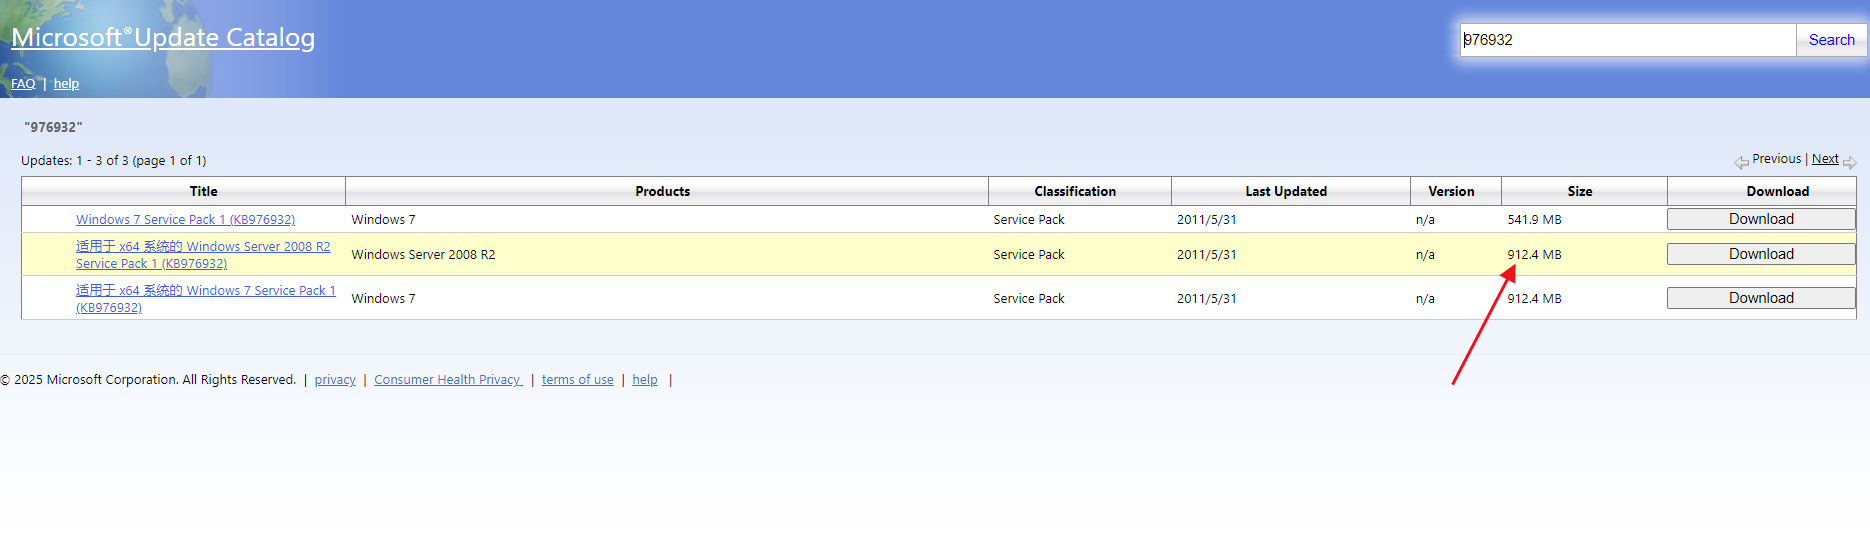The image size is (1870, 537).
Task: Open the FAQ link in header
Action: point(23,84)
